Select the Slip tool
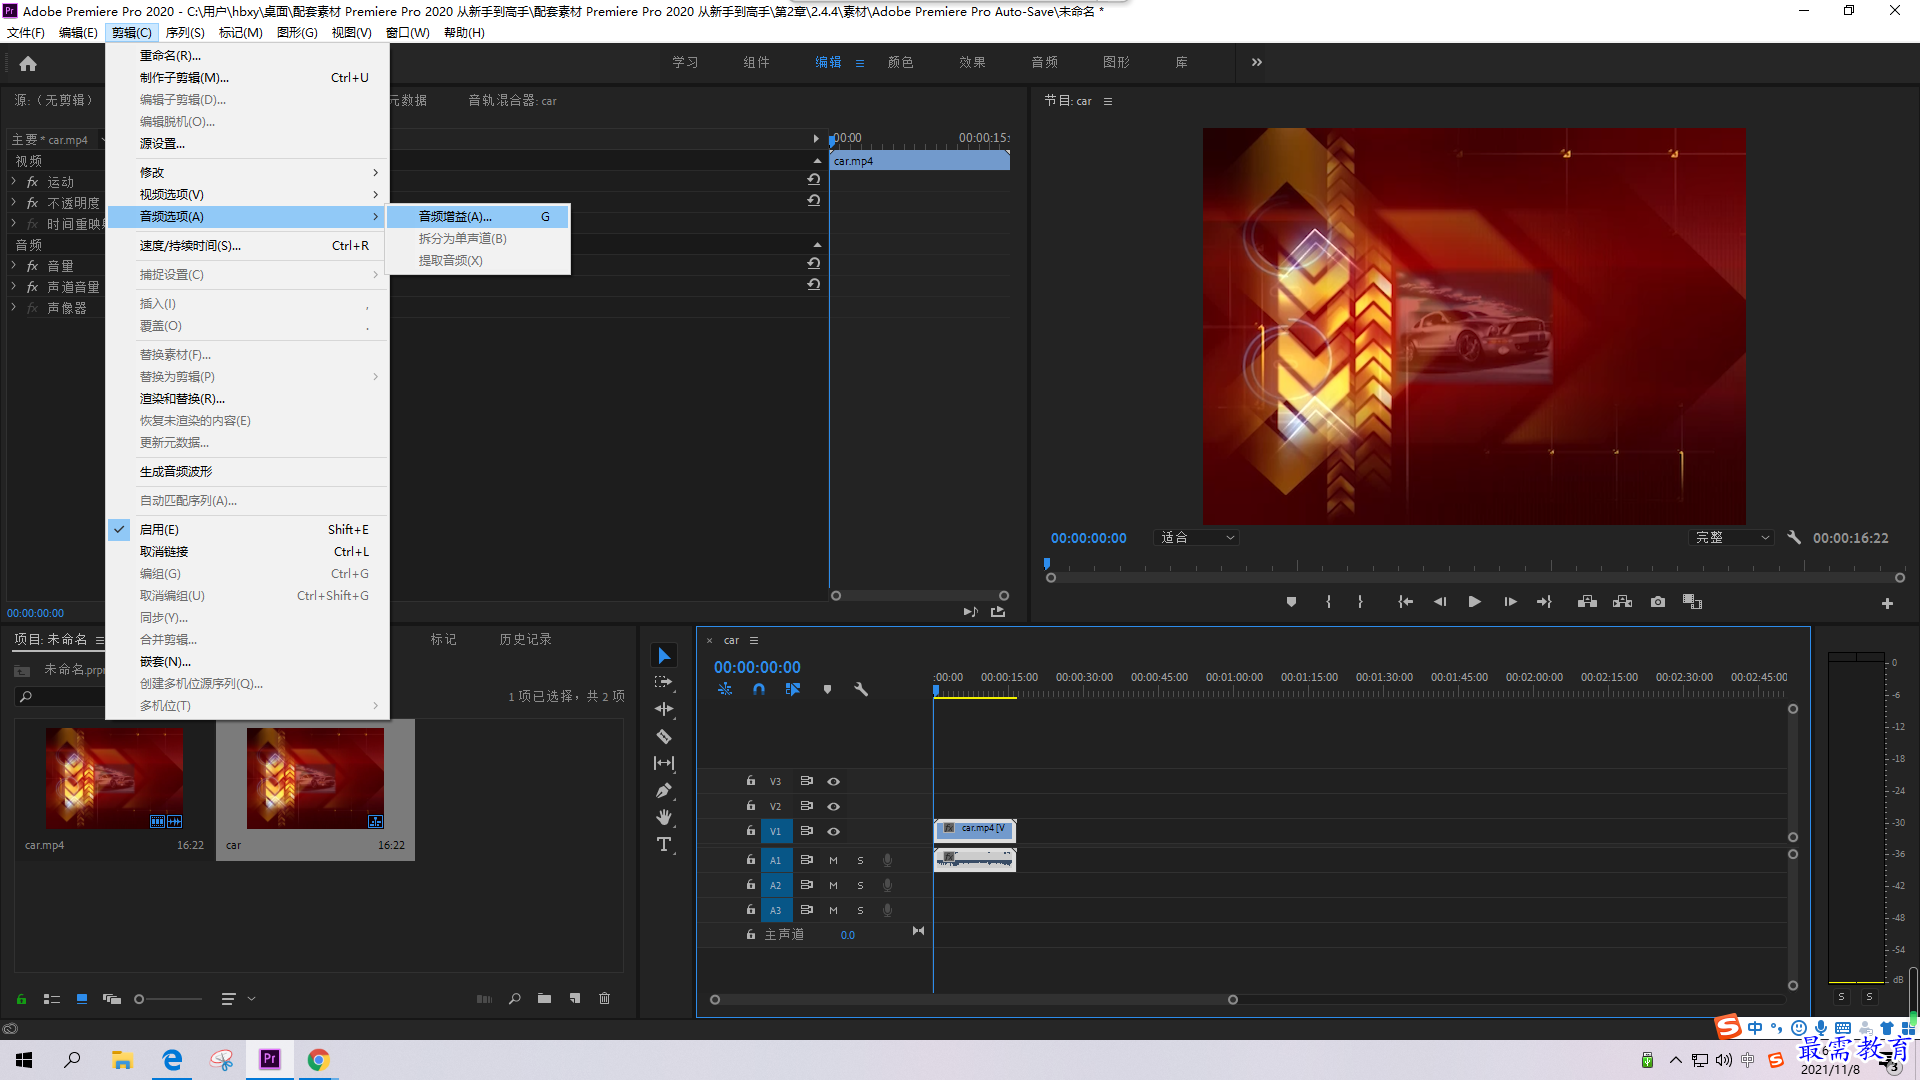1920x1080 pixels. click(x=664, y=763)
